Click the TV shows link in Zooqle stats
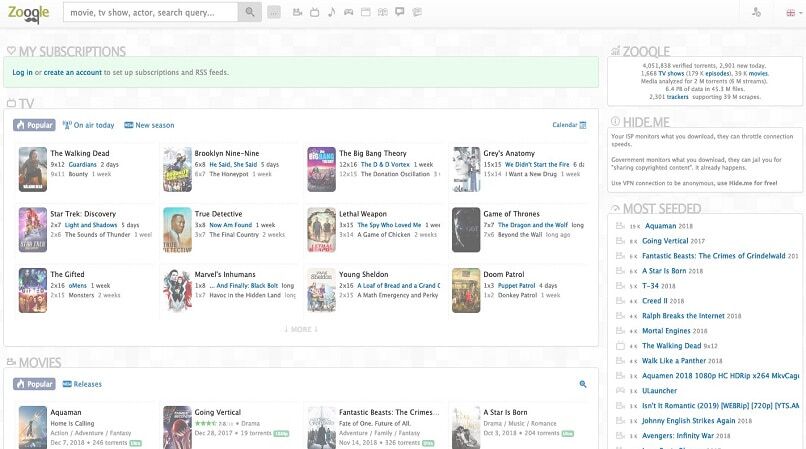 tap(671, 74)
